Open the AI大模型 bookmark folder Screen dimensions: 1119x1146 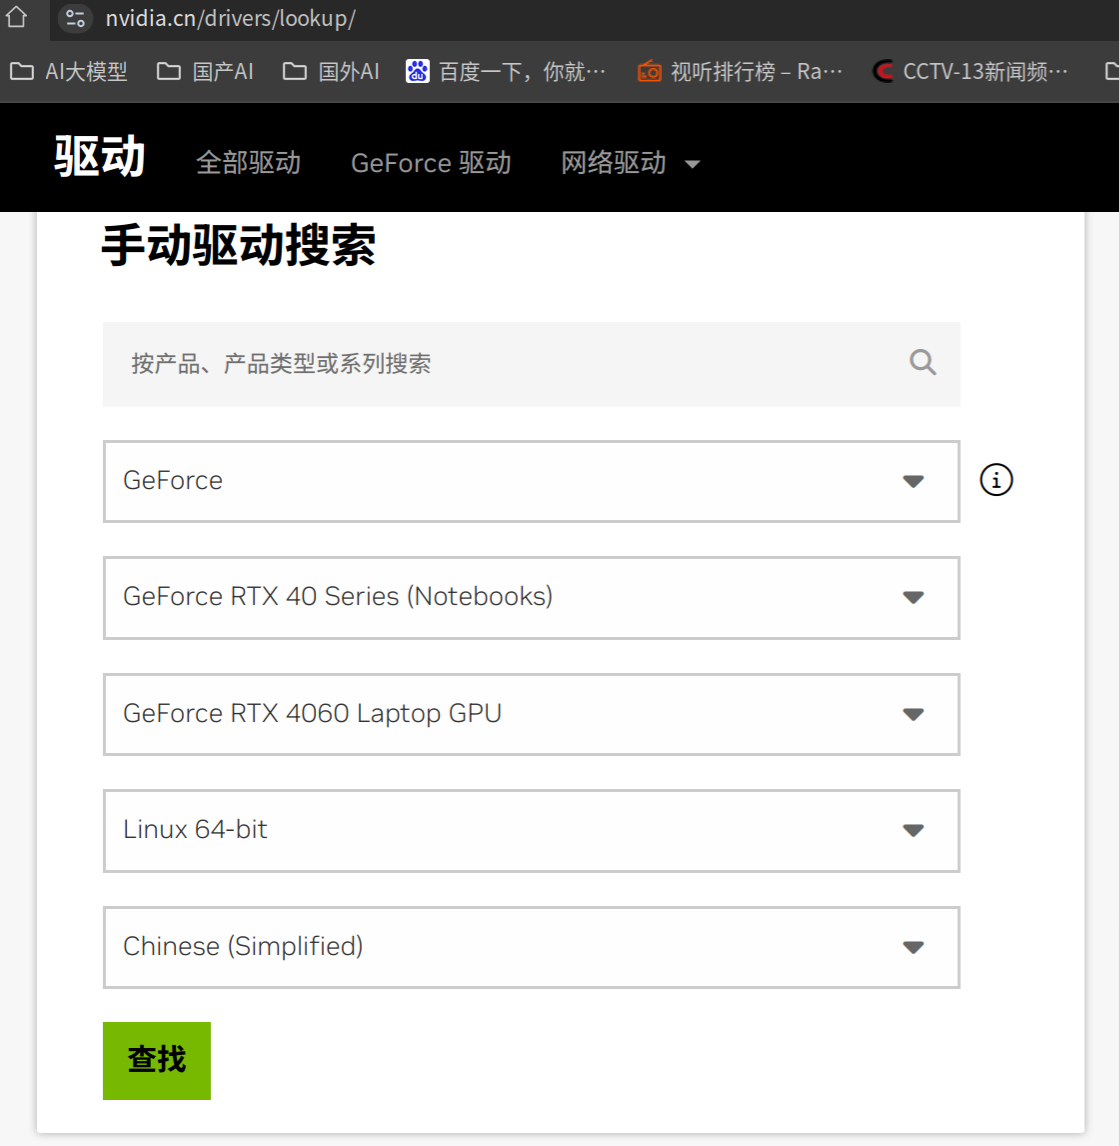(68, 72)
